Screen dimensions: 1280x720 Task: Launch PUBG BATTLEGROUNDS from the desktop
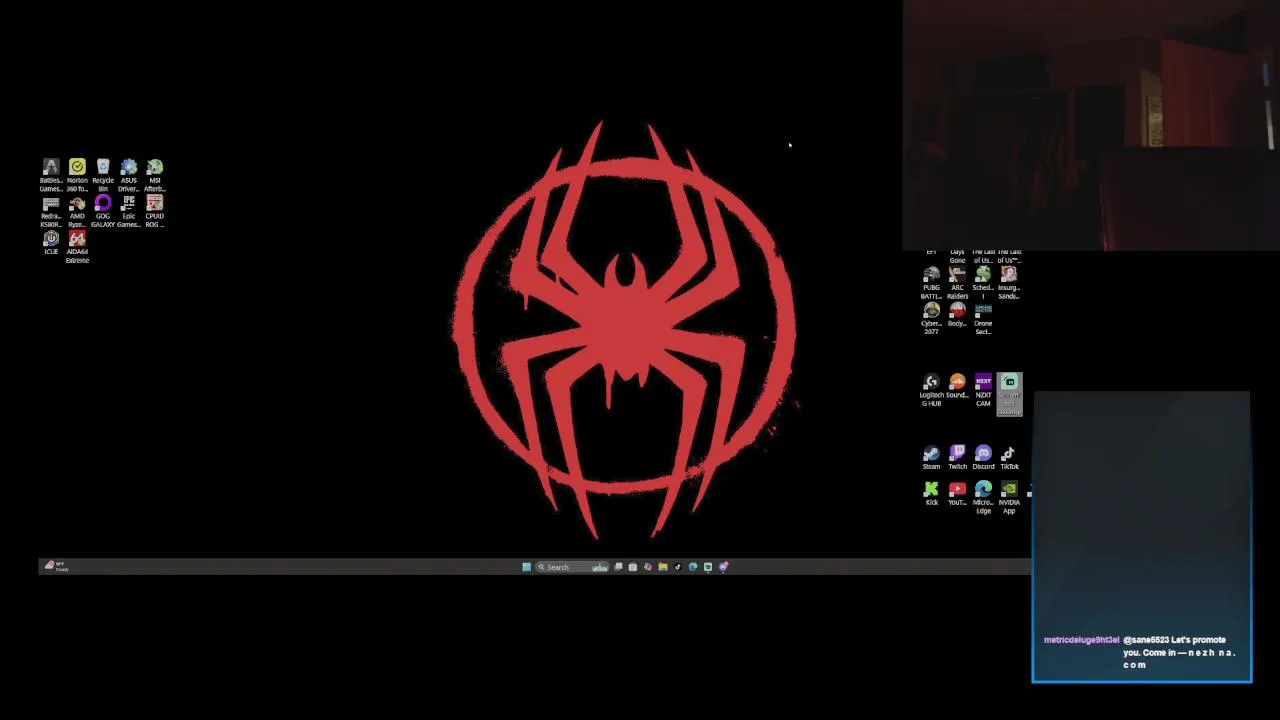(x=931, y=282)
